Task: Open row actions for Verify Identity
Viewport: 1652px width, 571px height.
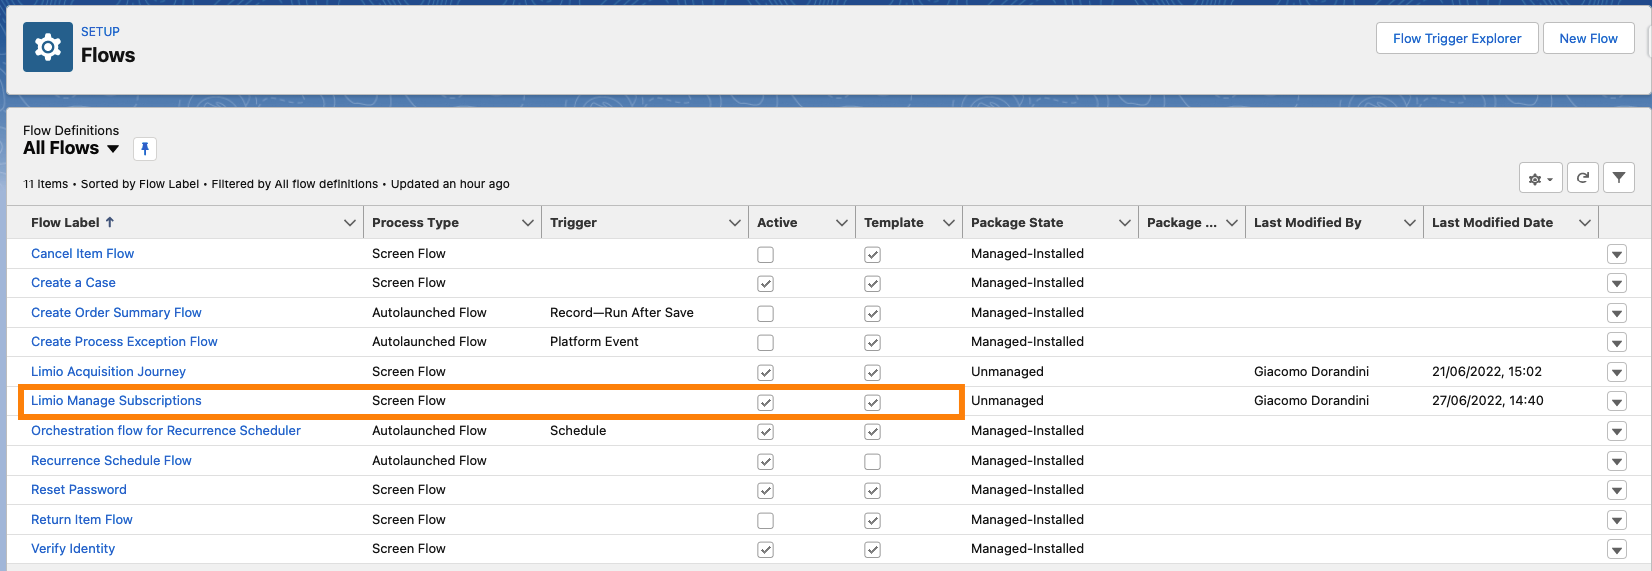Action: coord(1617,549)
